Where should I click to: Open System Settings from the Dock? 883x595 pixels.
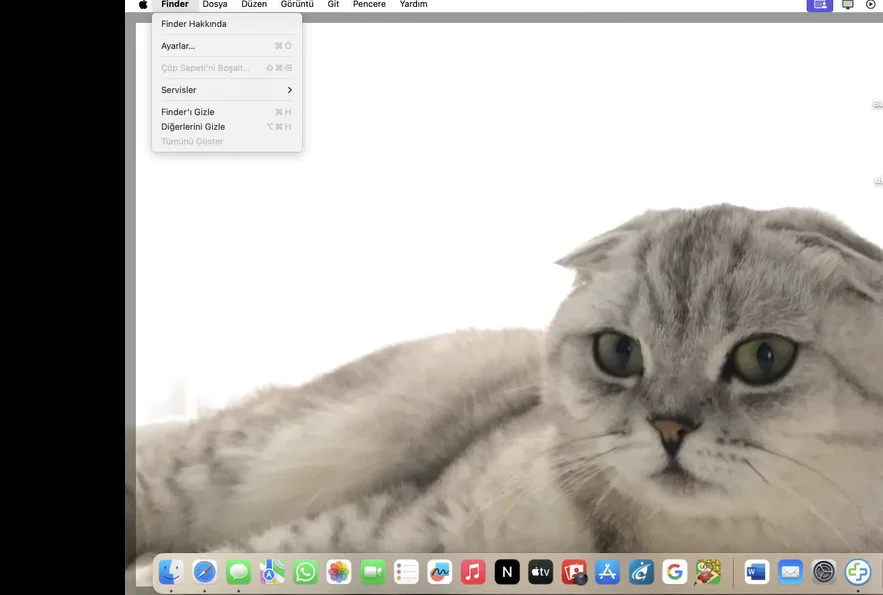point(824,572)
